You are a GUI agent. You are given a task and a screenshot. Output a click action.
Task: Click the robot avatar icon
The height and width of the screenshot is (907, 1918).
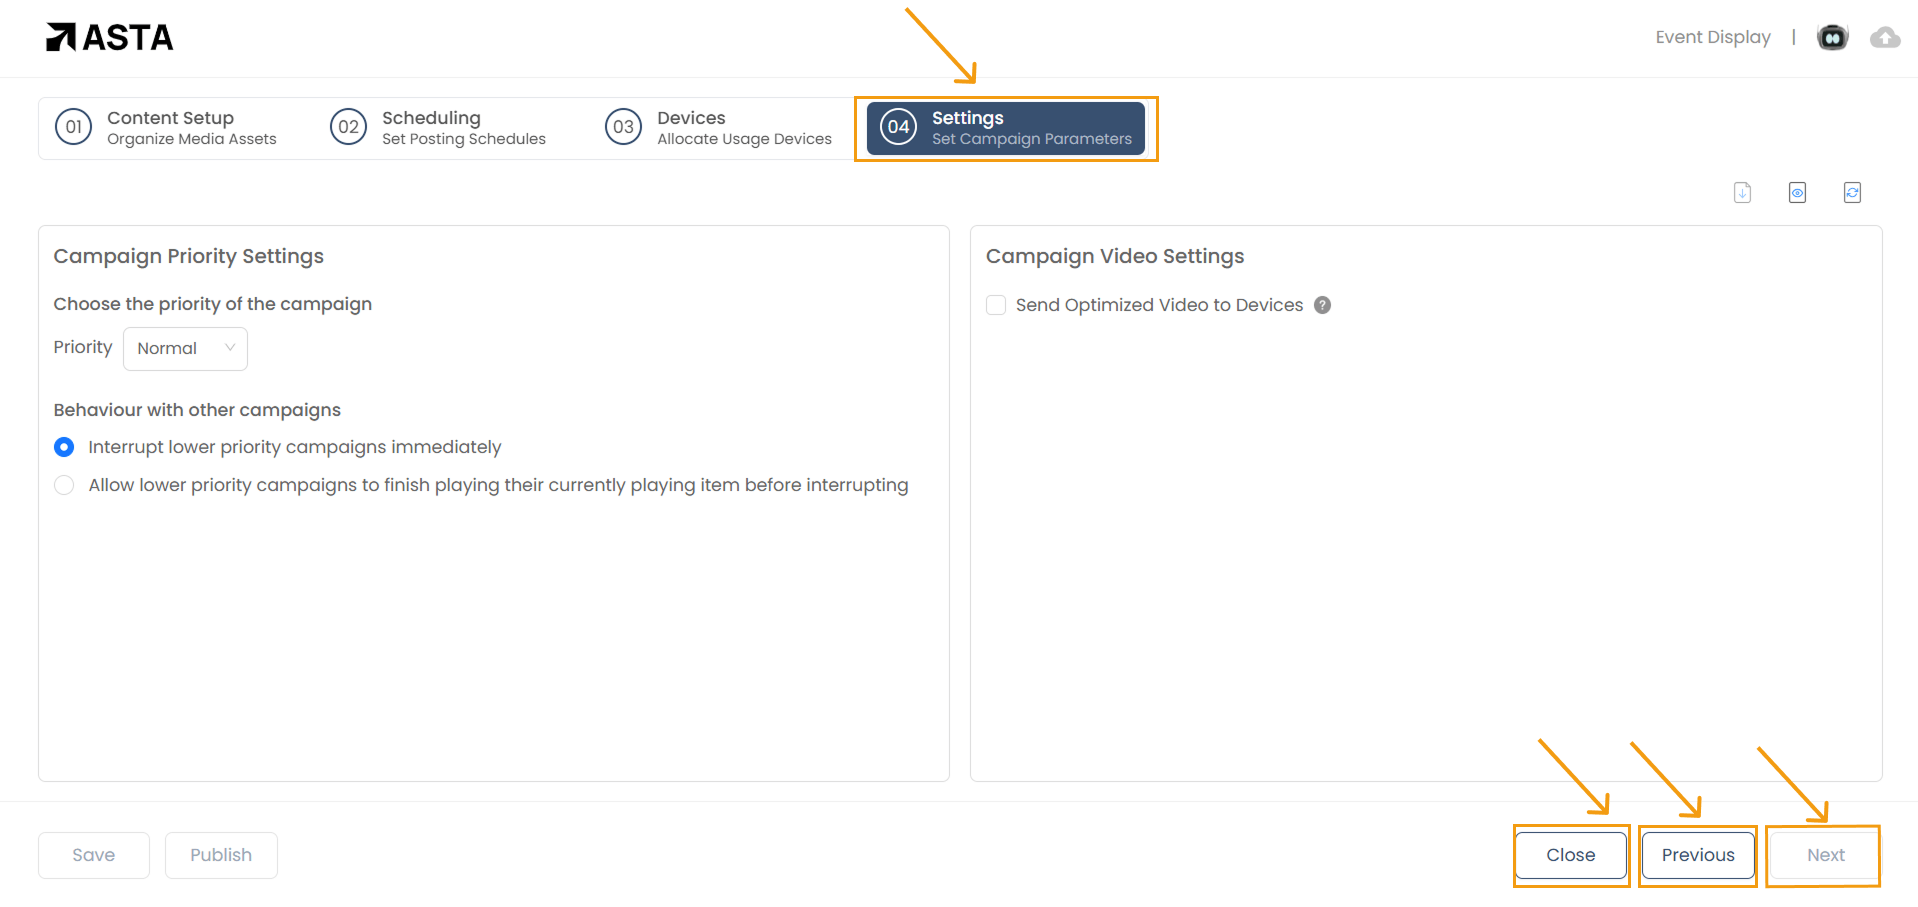[x=1832, y=38]
